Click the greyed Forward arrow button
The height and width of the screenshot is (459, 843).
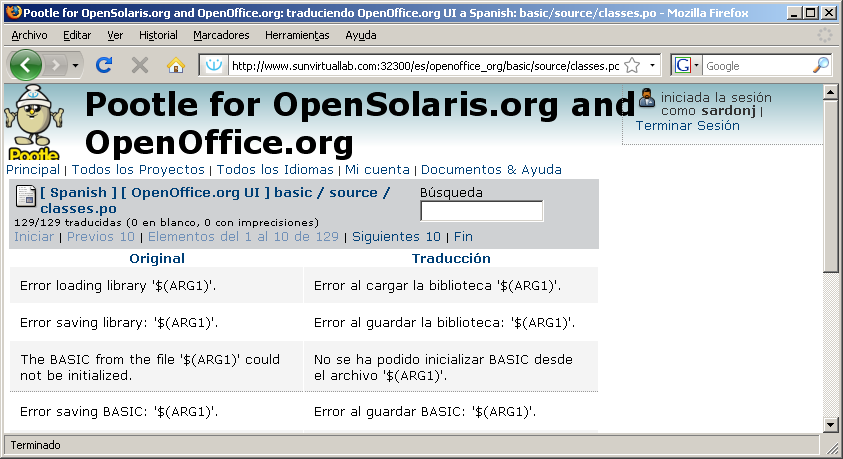click(x=54, y=66)
